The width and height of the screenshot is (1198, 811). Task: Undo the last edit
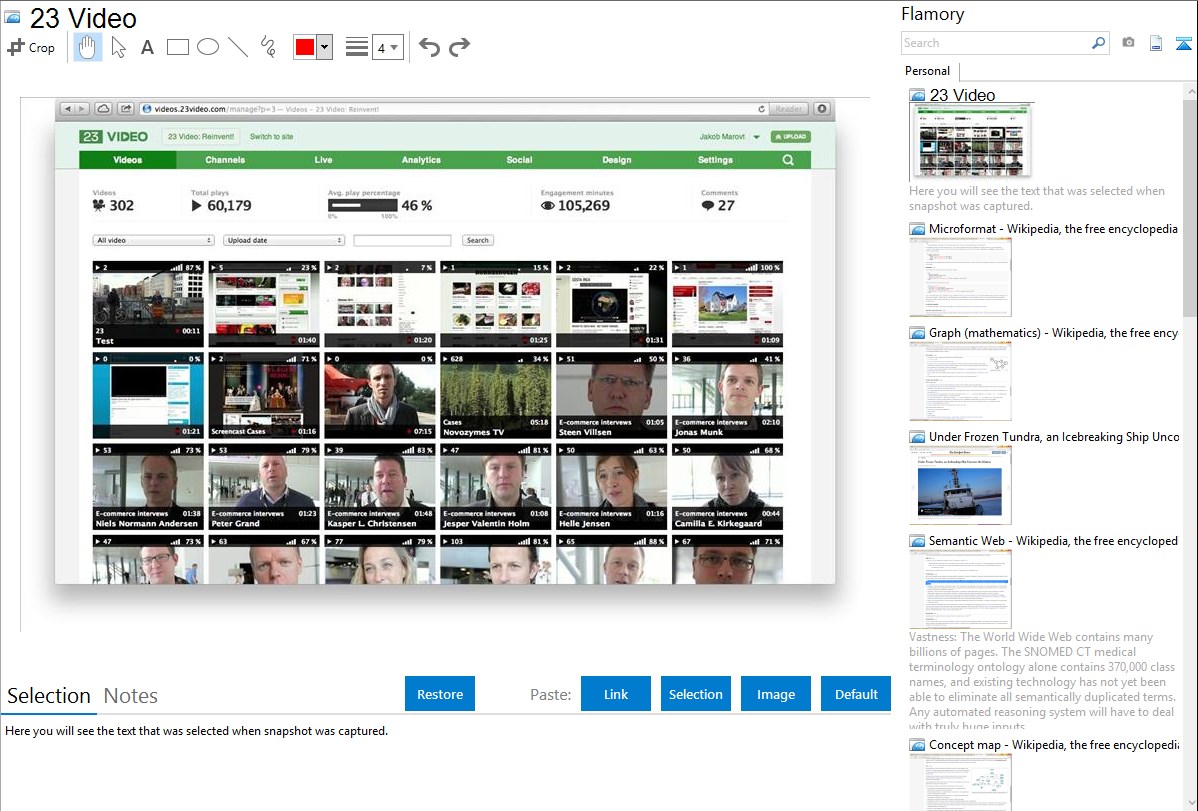429,47
